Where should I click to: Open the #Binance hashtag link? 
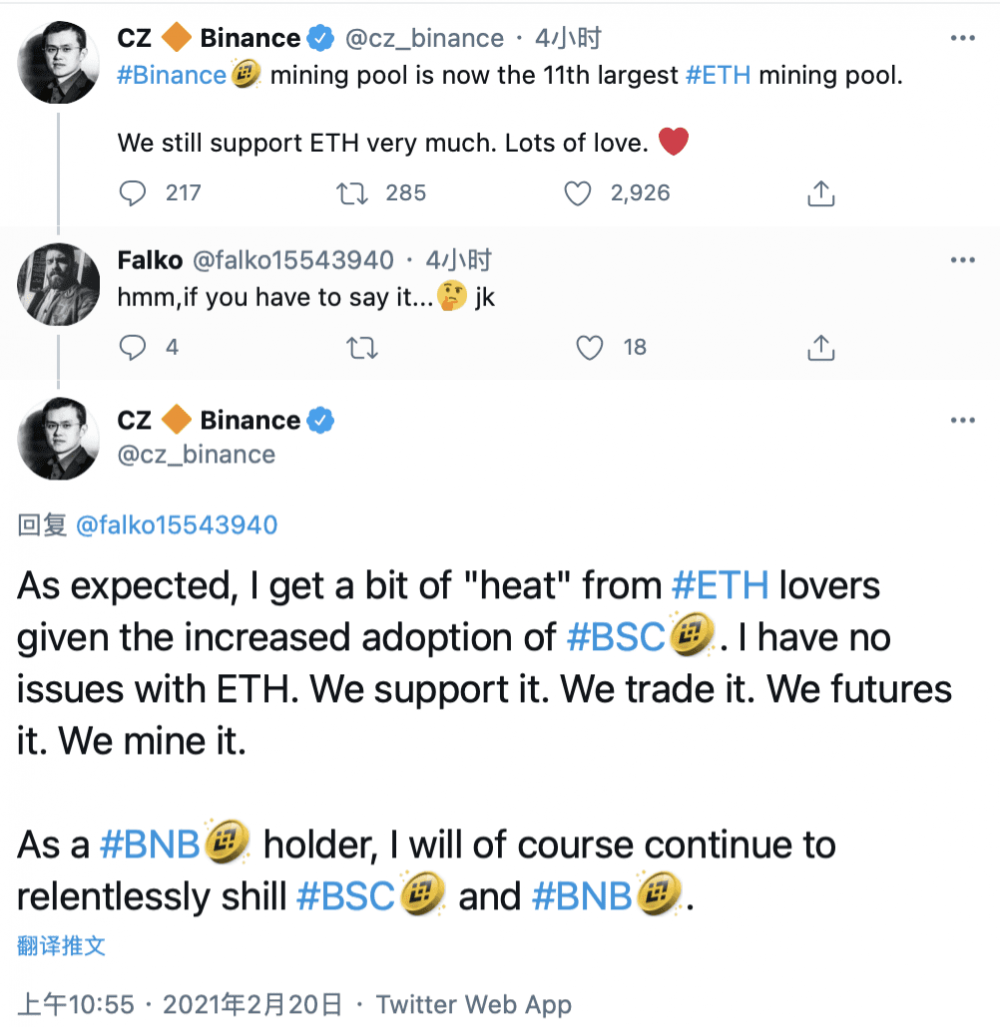(x=172, y=76)
